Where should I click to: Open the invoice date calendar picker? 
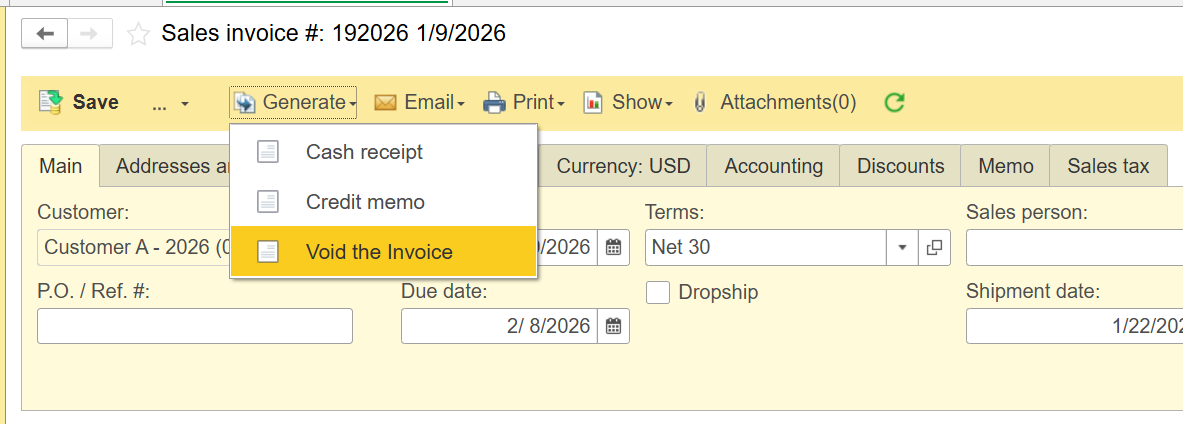(x=614, y=247)
